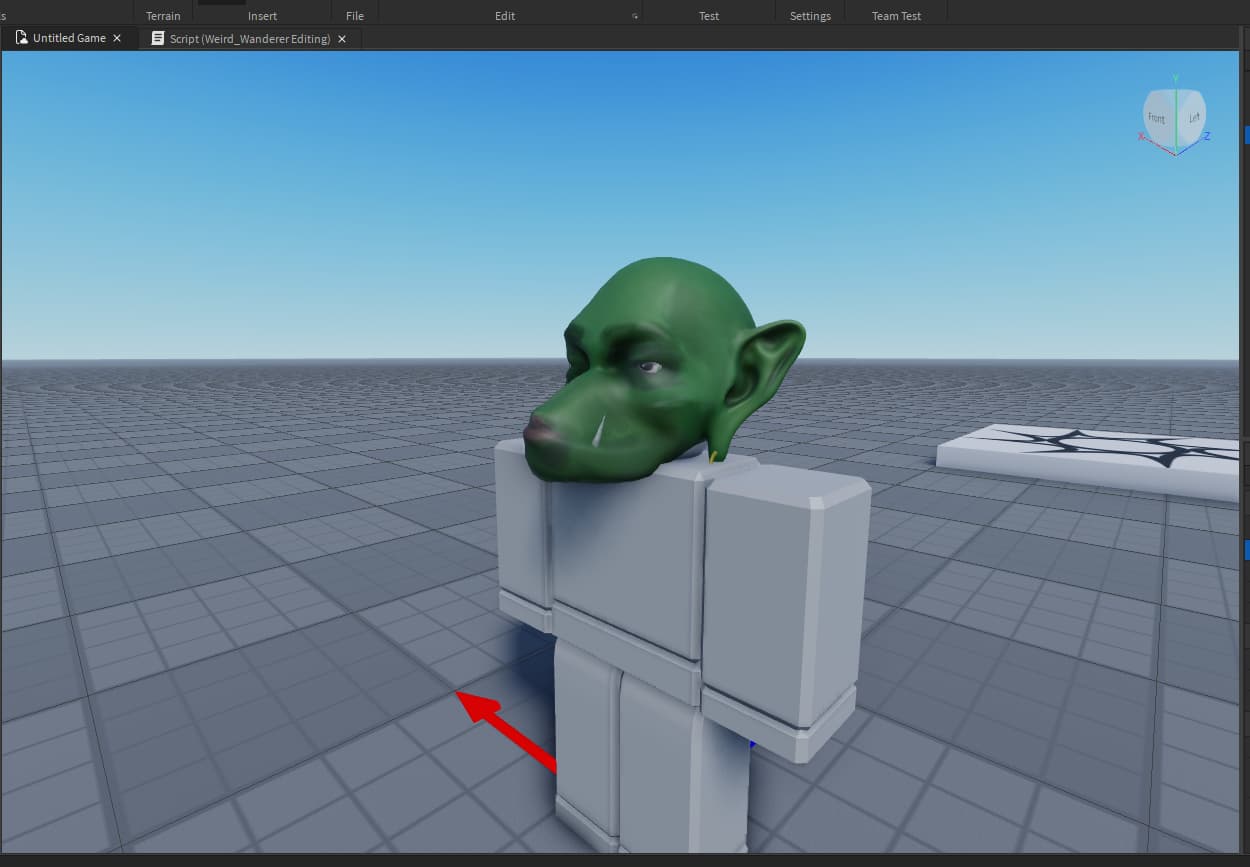Screen dimensions: 1250x867
Task: Click the place file icon on Untitled Game tab
Action: coord(20,37)
